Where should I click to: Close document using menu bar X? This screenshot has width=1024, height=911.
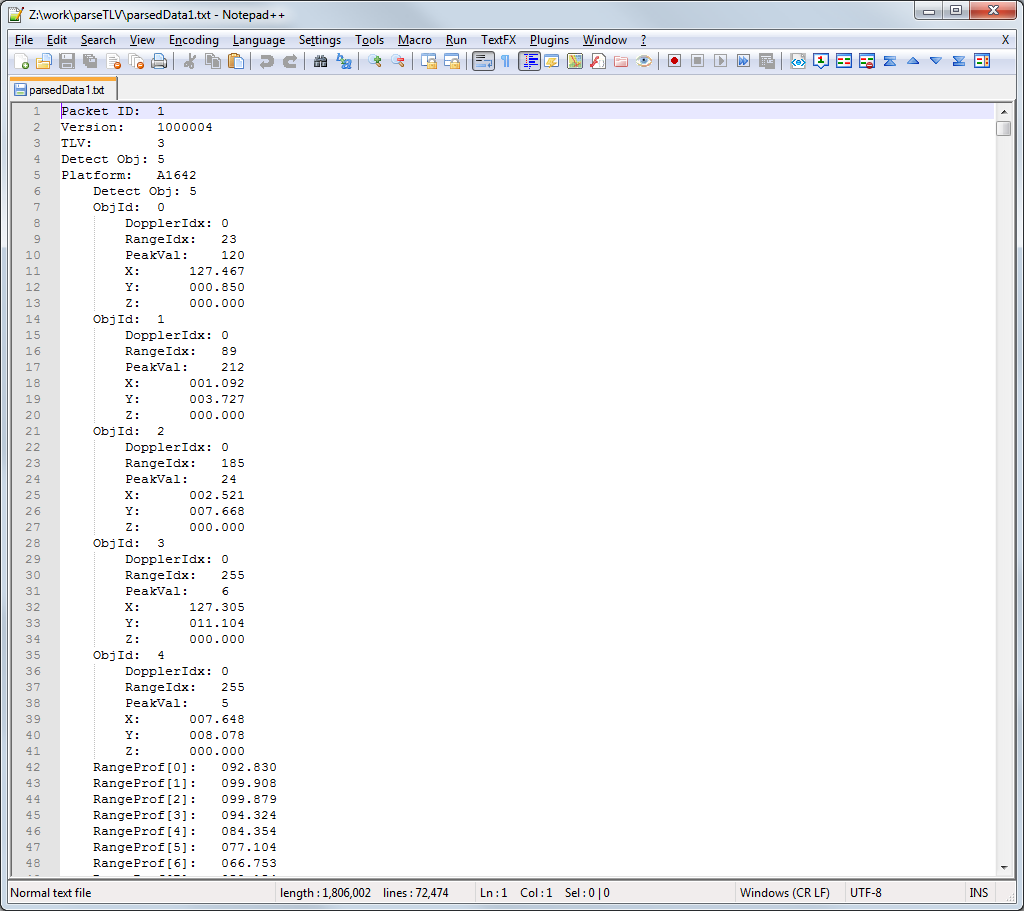(x=1005, y=40)
